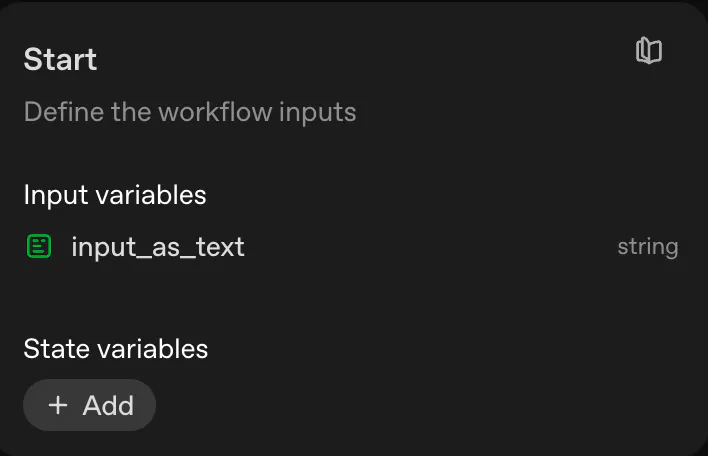Image resolution: width=708 pixels, height=456 pixels.
Task: Select the State variables section label
Action: click(x=116, y=348)
